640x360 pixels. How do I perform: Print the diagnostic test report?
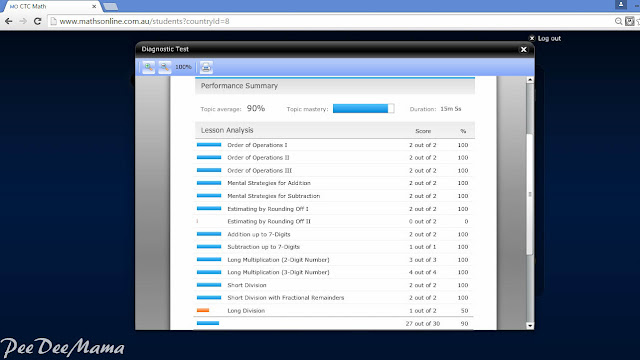(206, 67)
